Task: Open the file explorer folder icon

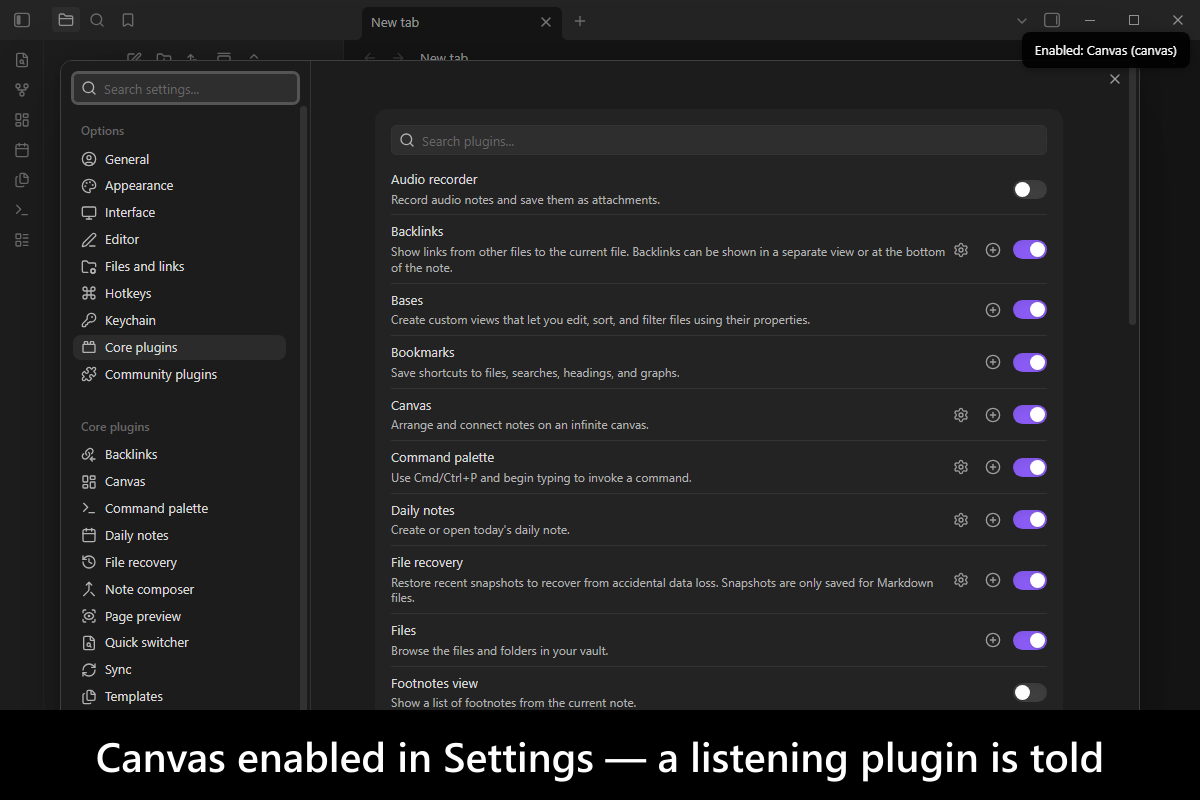Action: pyautogui.click(x=66, y=20)
